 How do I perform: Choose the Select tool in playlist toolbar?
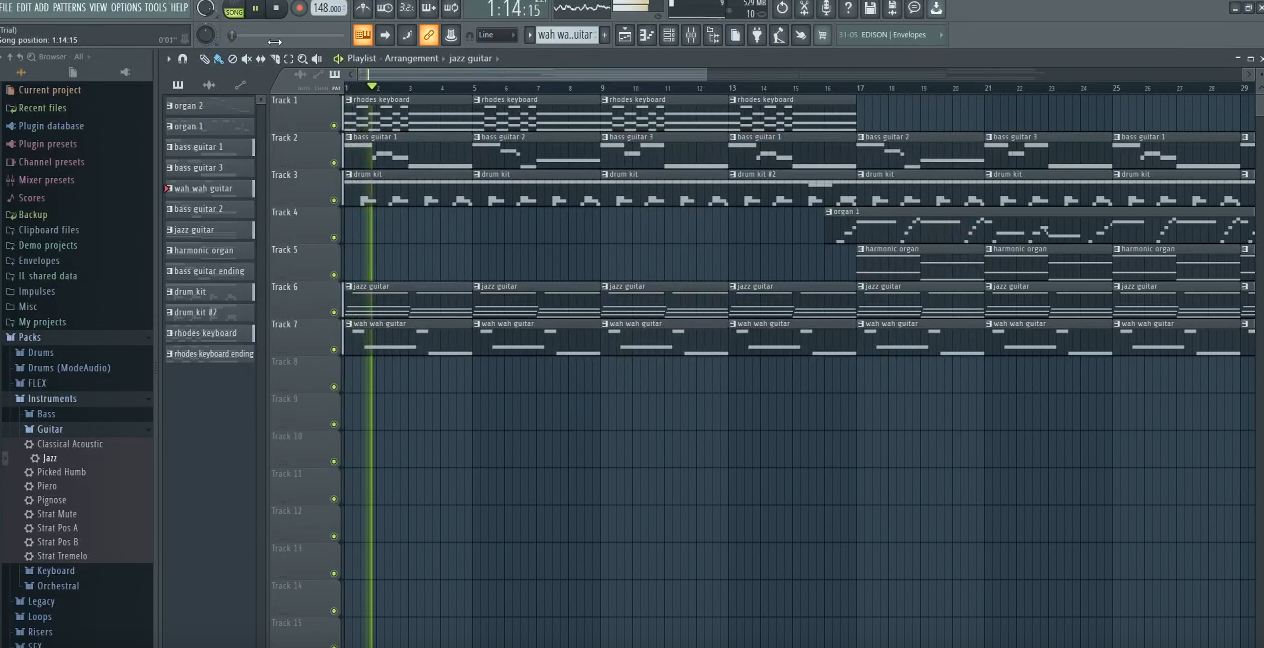tap(288, 59)
